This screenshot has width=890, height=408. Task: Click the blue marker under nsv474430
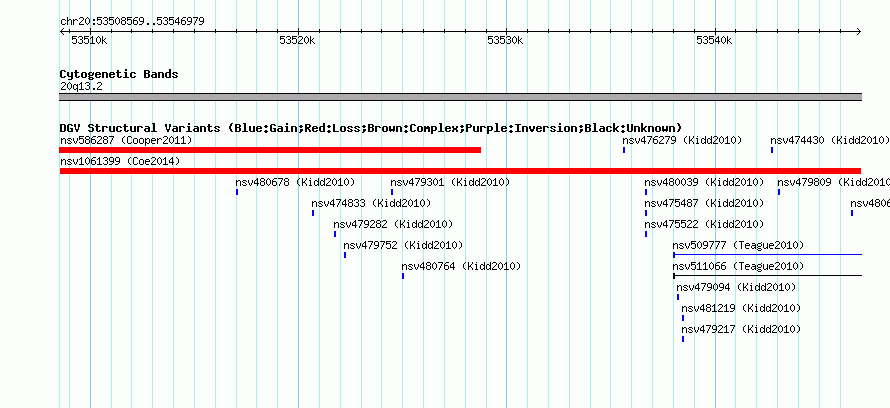(772, 150)
